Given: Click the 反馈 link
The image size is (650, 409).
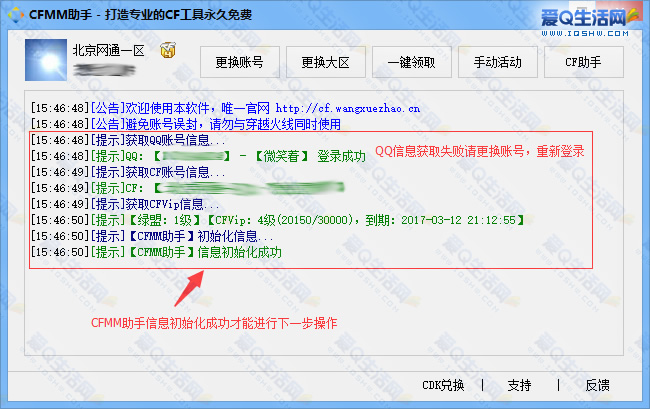Looking at the screenshot, I should (x=597, y=385).
